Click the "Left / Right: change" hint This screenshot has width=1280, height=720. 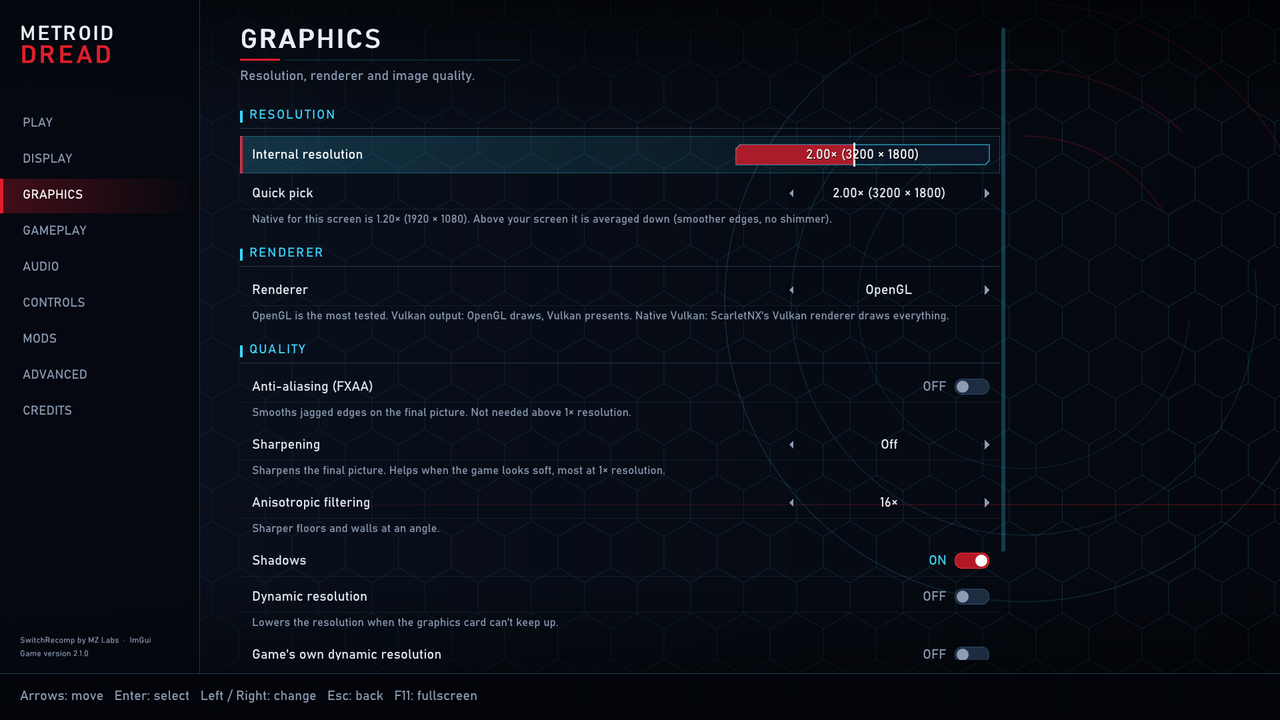point(258,696)
